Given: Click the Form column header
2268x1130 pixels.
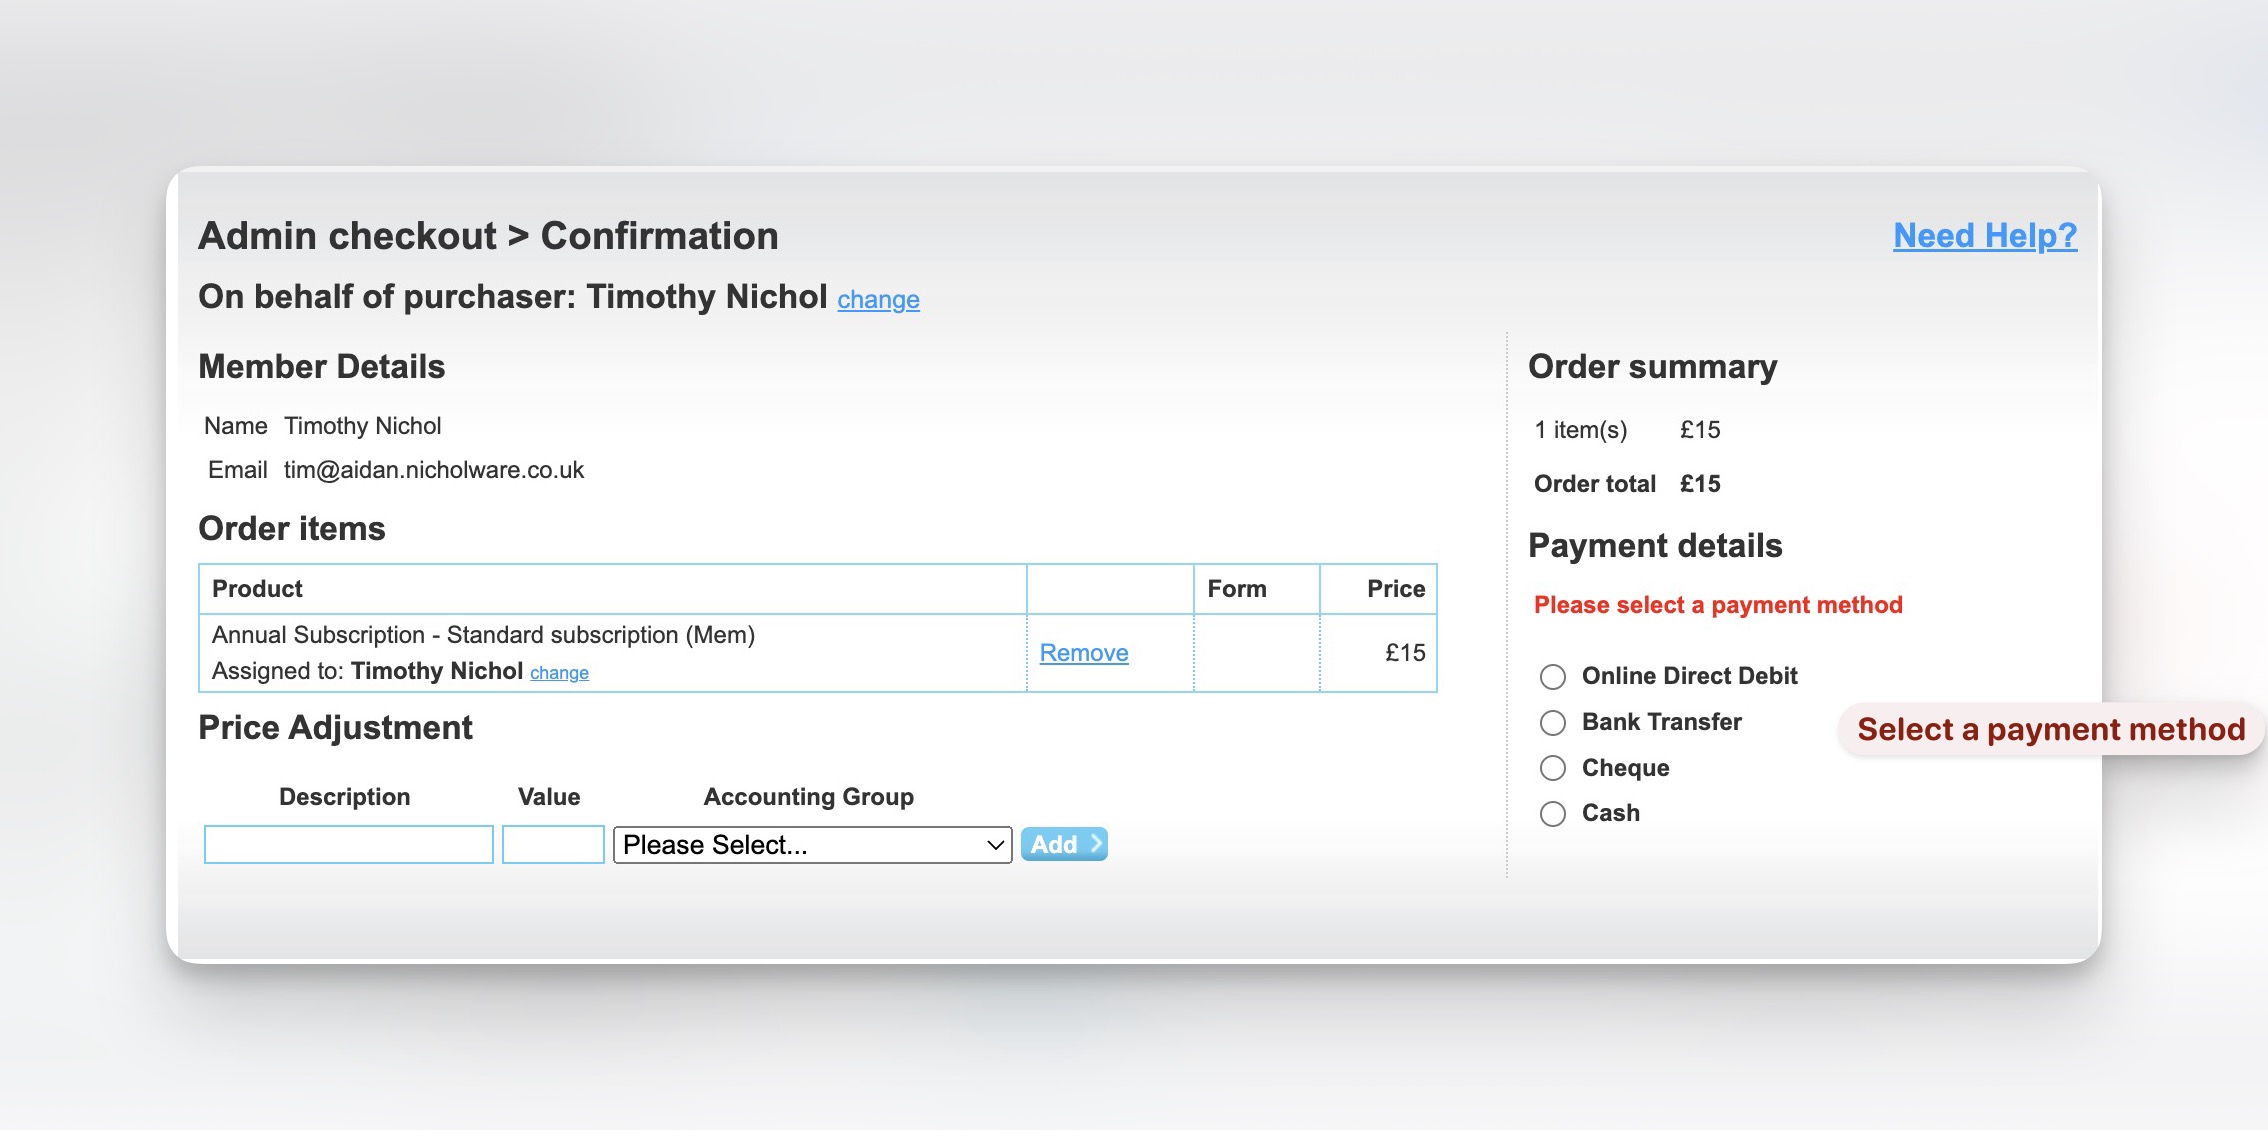Looking at the screenshot, I should point(1236,589).
